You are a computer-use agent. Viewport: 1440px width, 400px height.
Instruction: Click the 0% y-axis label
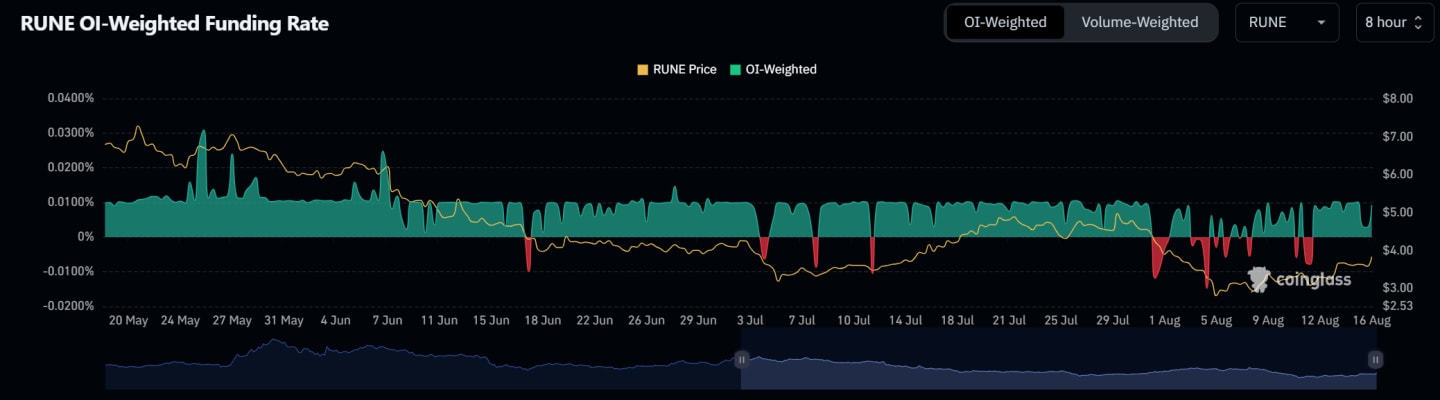point(85,237)
